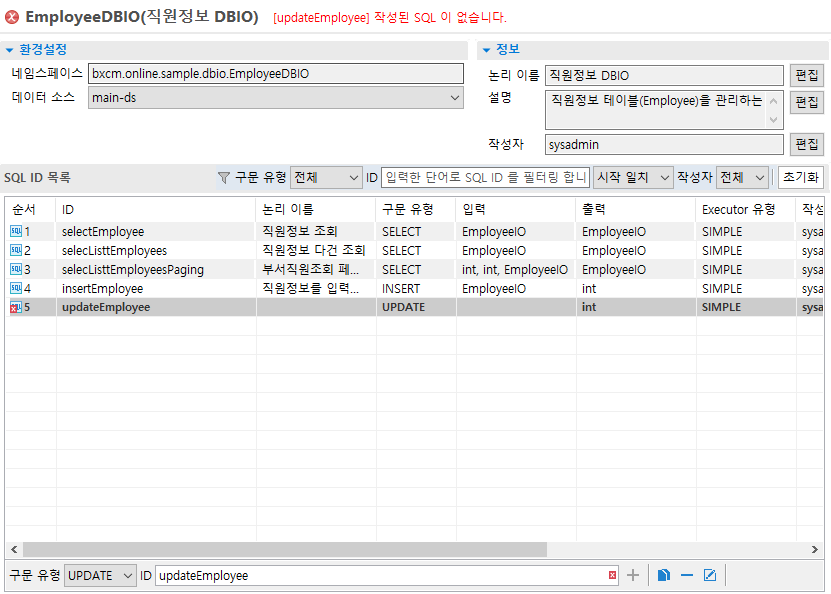831x594 pixels.
Task: Click the copy SQL ID icon
Action: (x=664, y=575)
